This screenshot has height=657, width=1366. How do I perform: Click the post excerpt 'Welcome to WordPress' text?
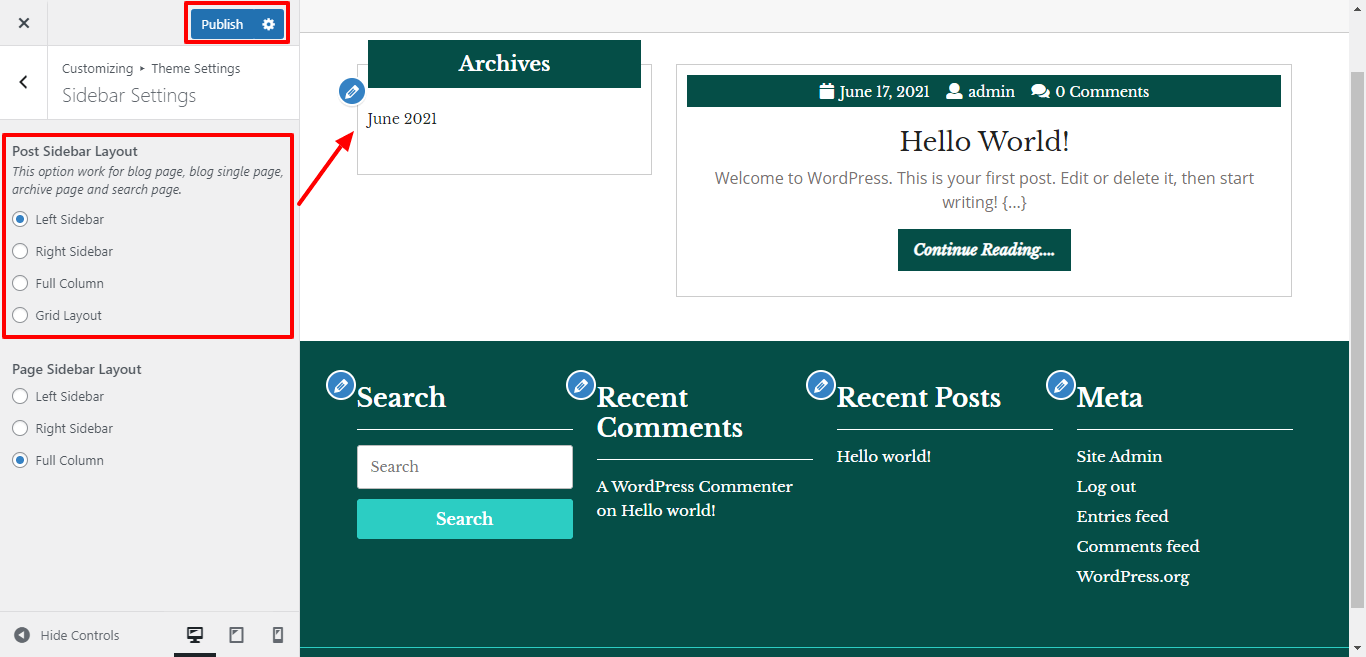coord(984,190)
